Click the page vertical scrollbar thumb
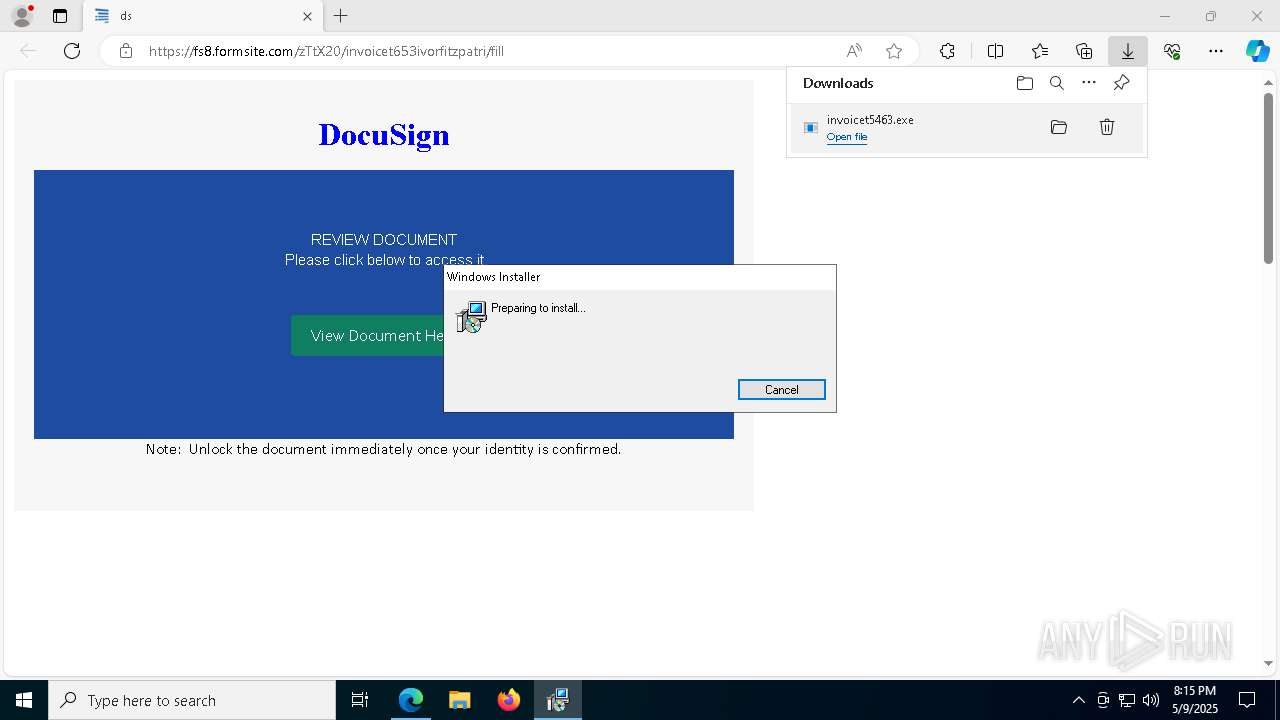 point(1269,178)
